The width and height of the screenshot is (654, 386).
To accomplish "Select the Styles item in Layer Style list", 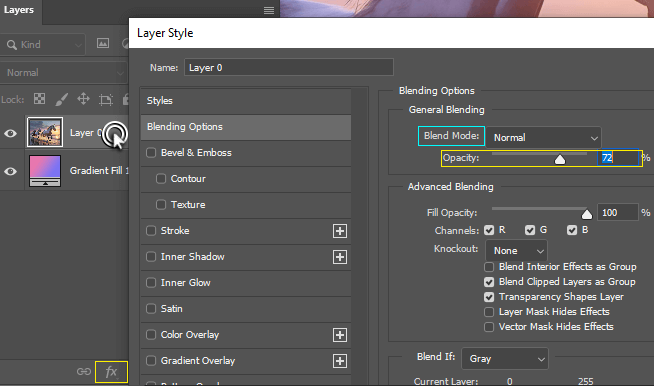I will [246, 101].
